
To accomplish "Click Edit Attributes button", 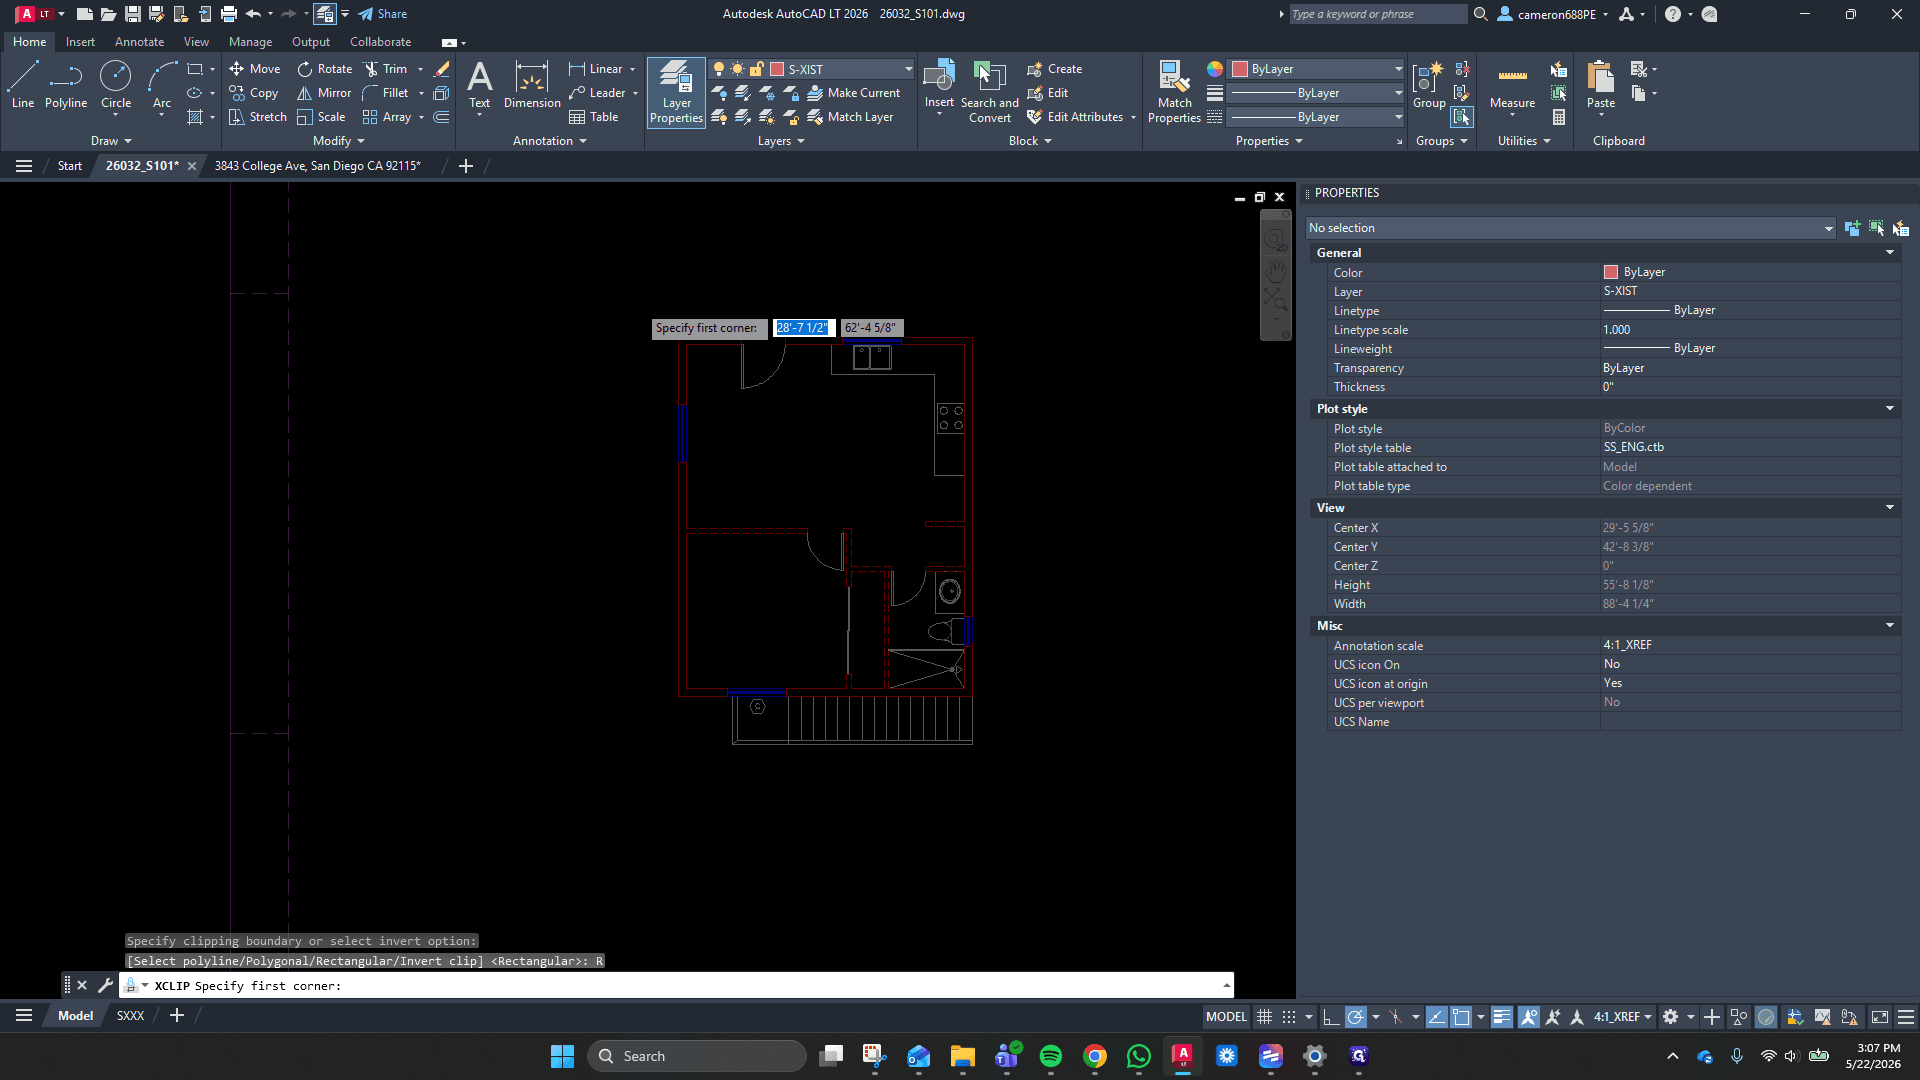I will [x=1075, y=117].
